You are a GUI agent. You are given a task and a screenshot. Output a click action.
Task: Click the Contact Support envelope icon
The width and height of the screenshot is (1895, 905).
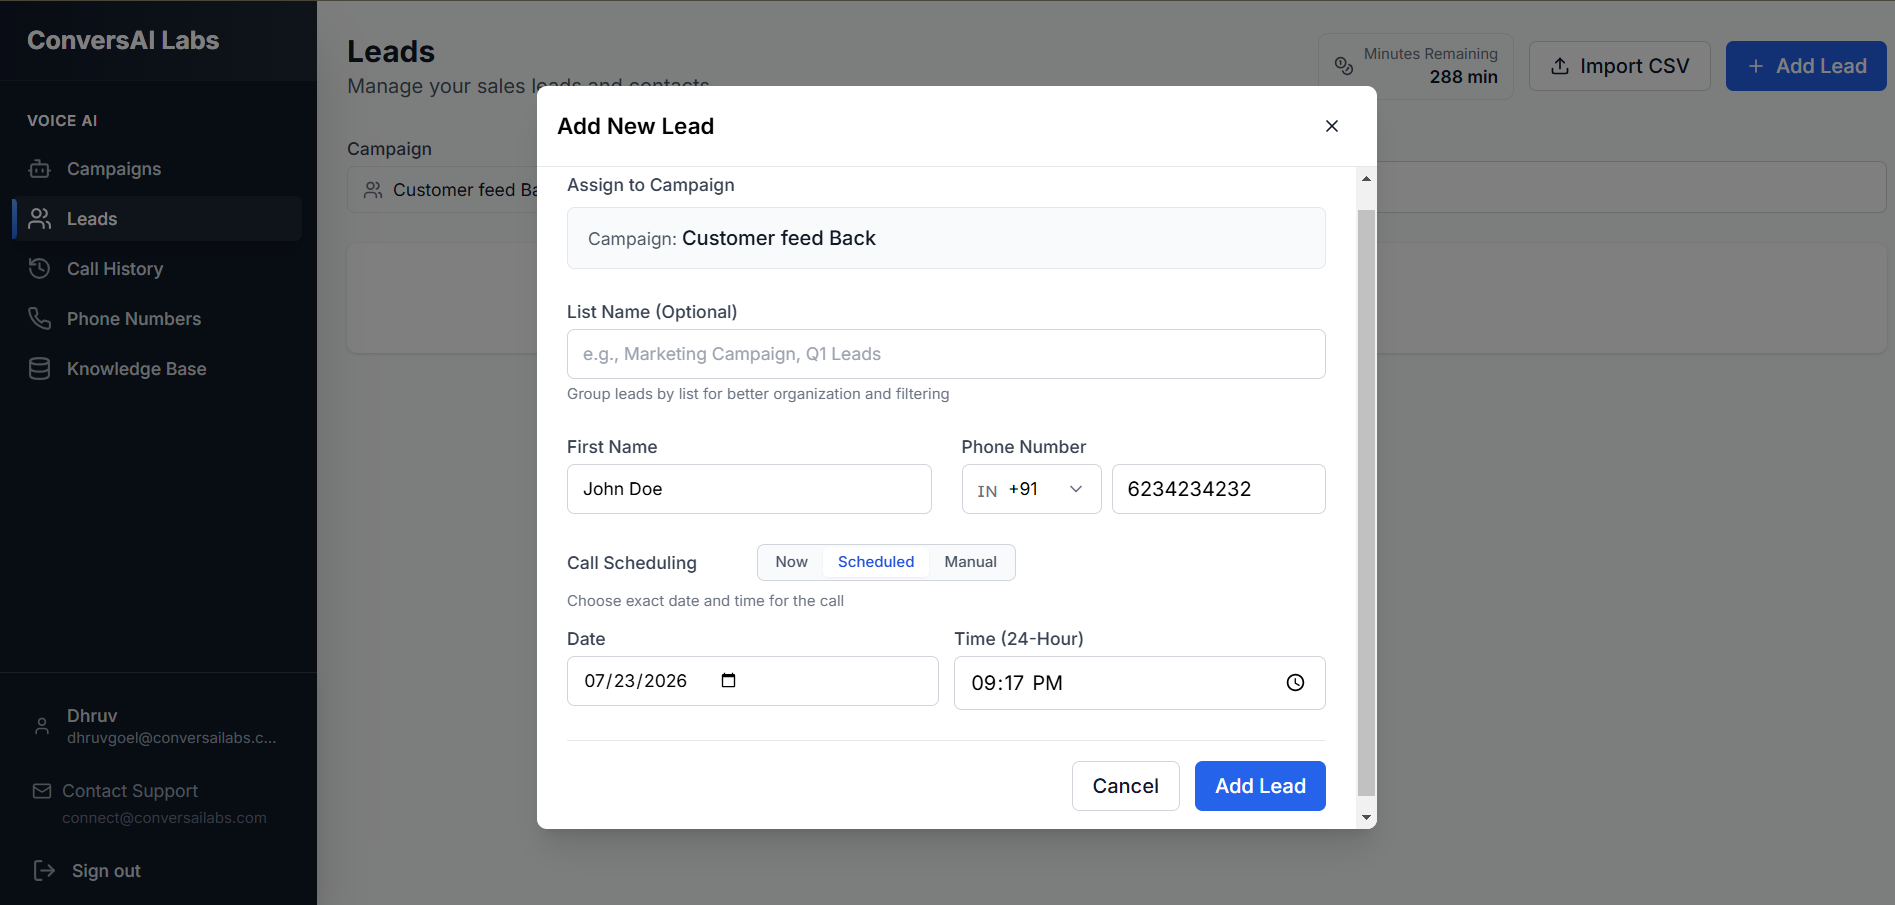[x=42, y=791]
